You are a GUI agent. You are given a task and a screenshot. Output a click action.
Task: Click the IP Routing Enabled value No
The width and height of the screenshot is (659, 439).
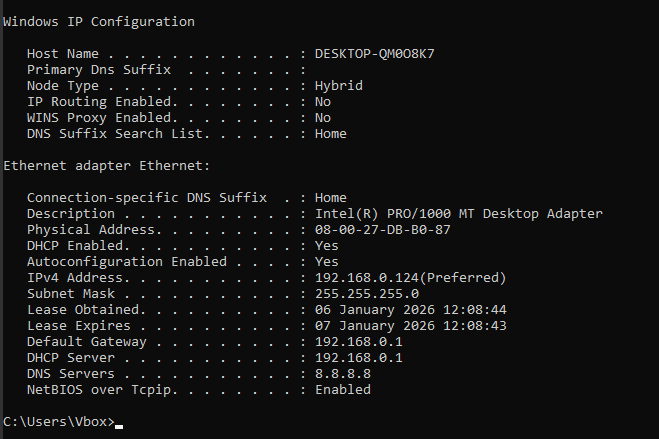pyautogui.click(x=323, y=101)
